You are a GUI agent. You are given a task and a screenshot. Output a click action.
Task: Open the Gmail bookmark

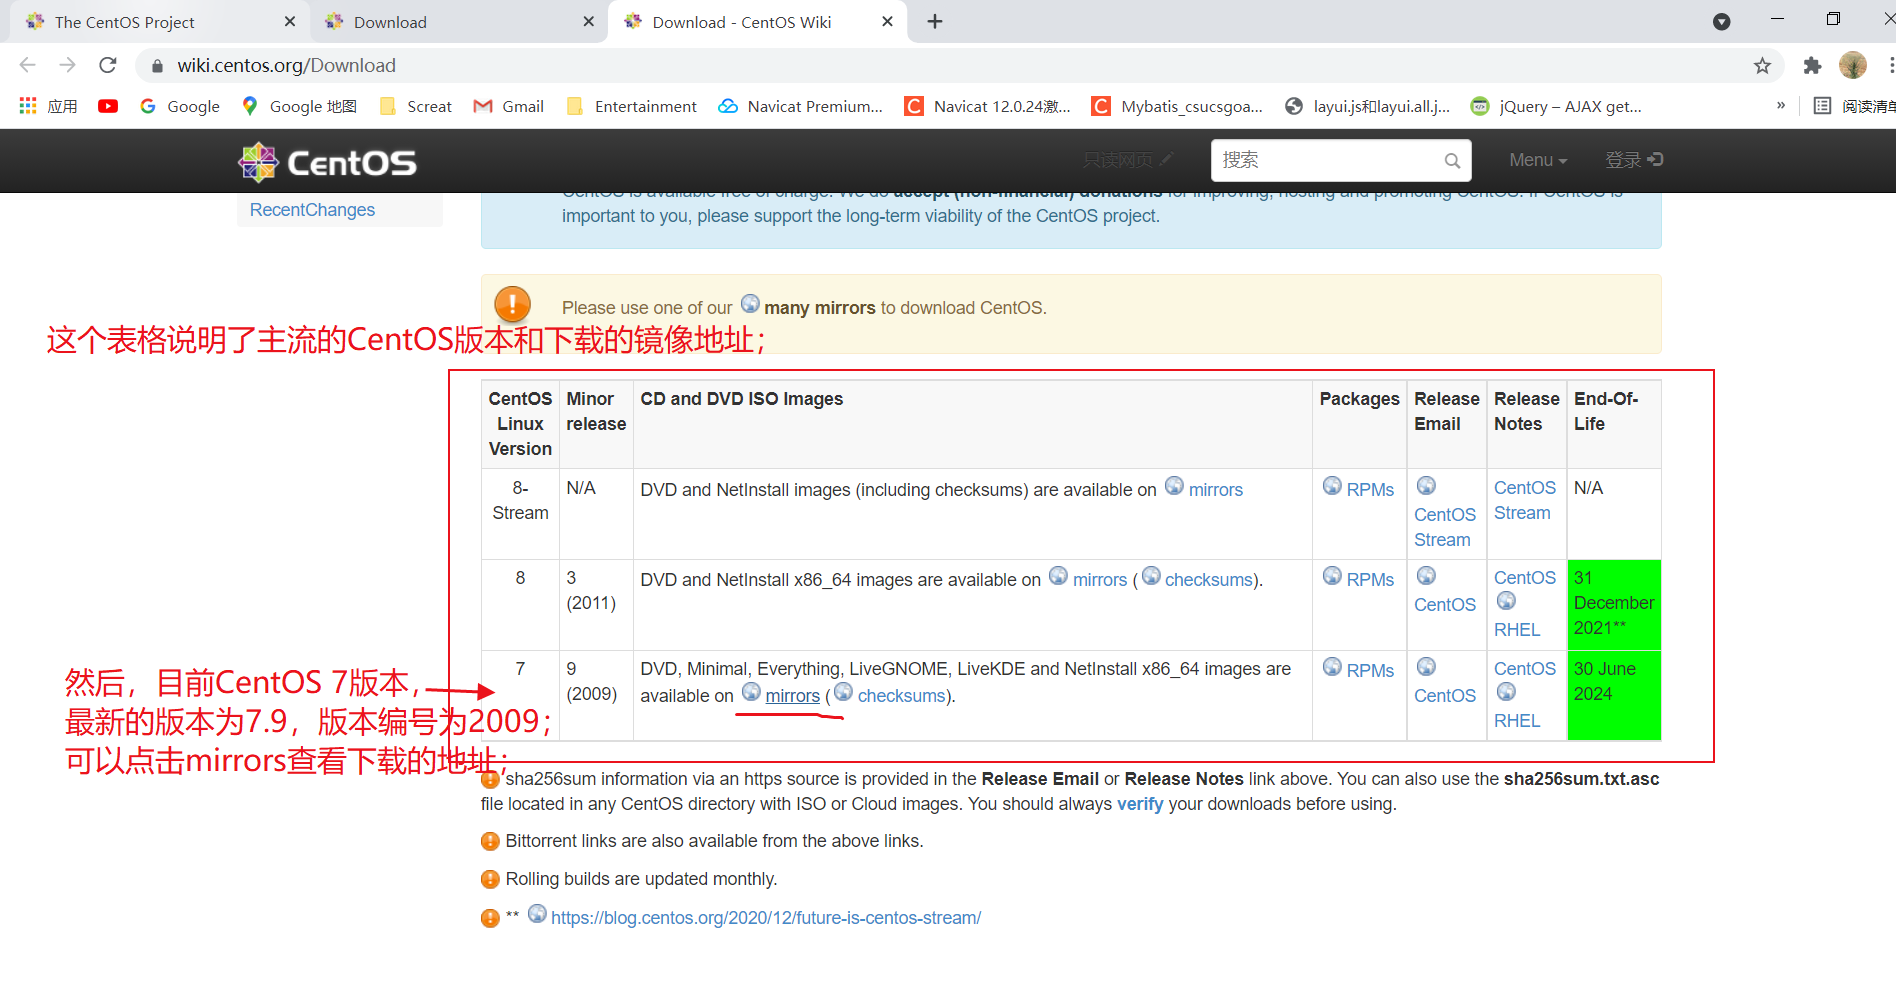pyautogui.click(x=509, y=106)
